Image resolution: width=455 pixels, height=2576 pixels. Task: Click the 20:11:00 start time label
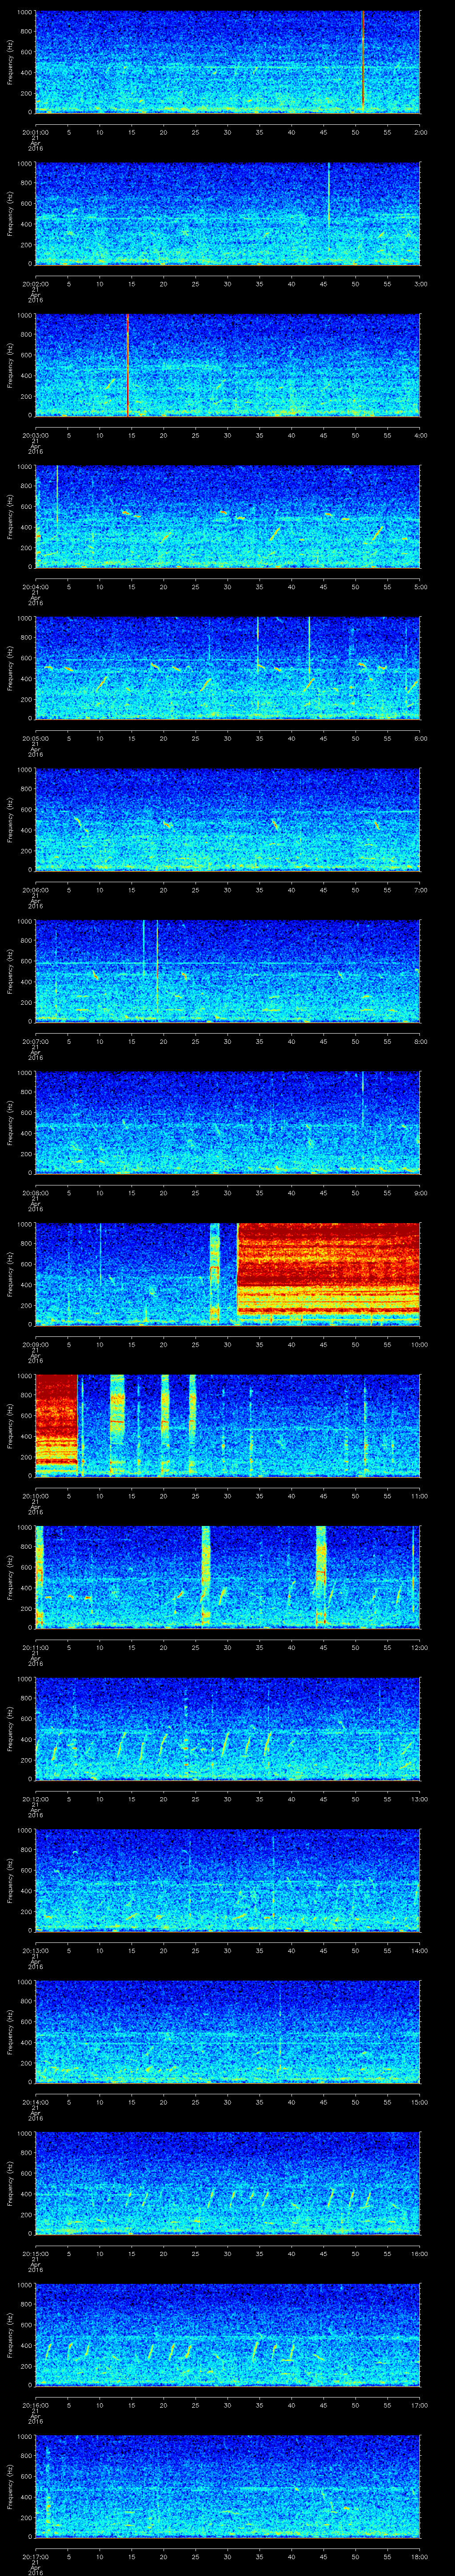click(x=35, y=1647)
